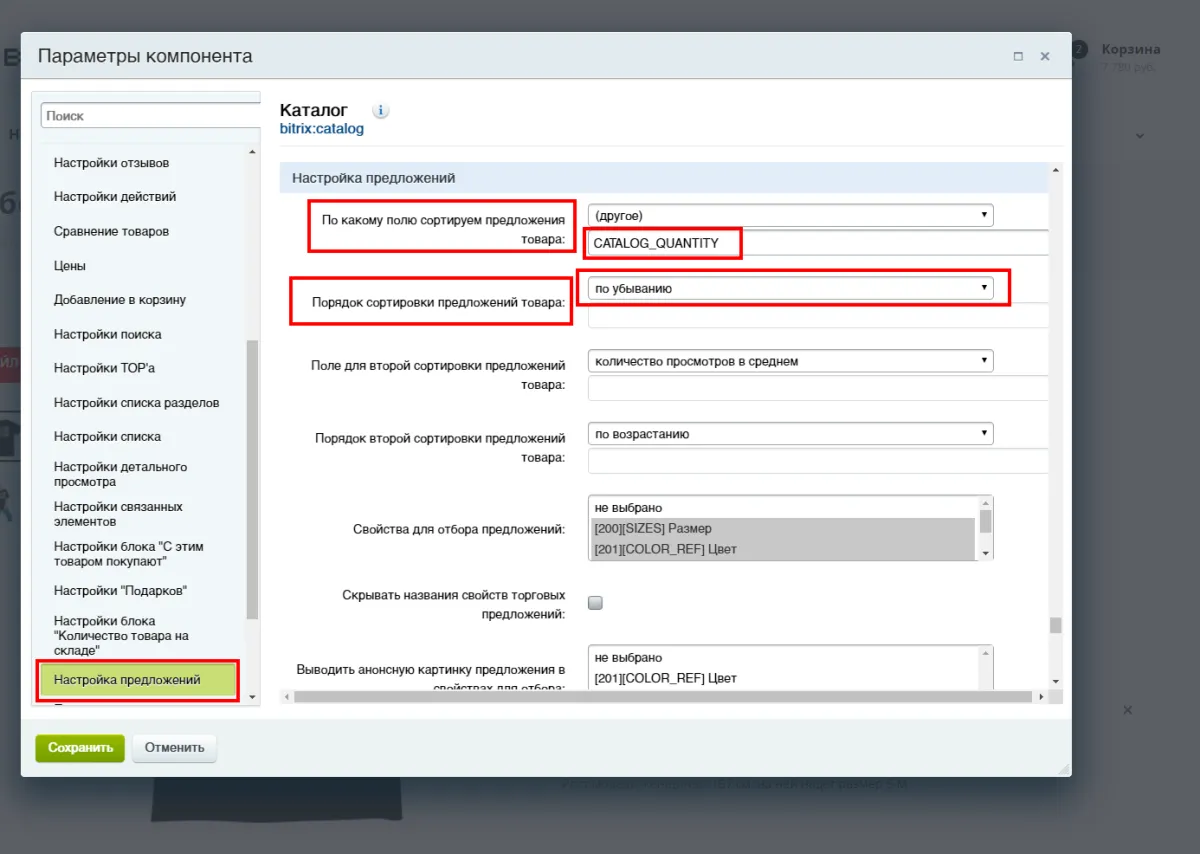Open Настройки блока "С этим товаром покупают"
Viewport: 1200px width, 854px height.
(x=129, y=554)
